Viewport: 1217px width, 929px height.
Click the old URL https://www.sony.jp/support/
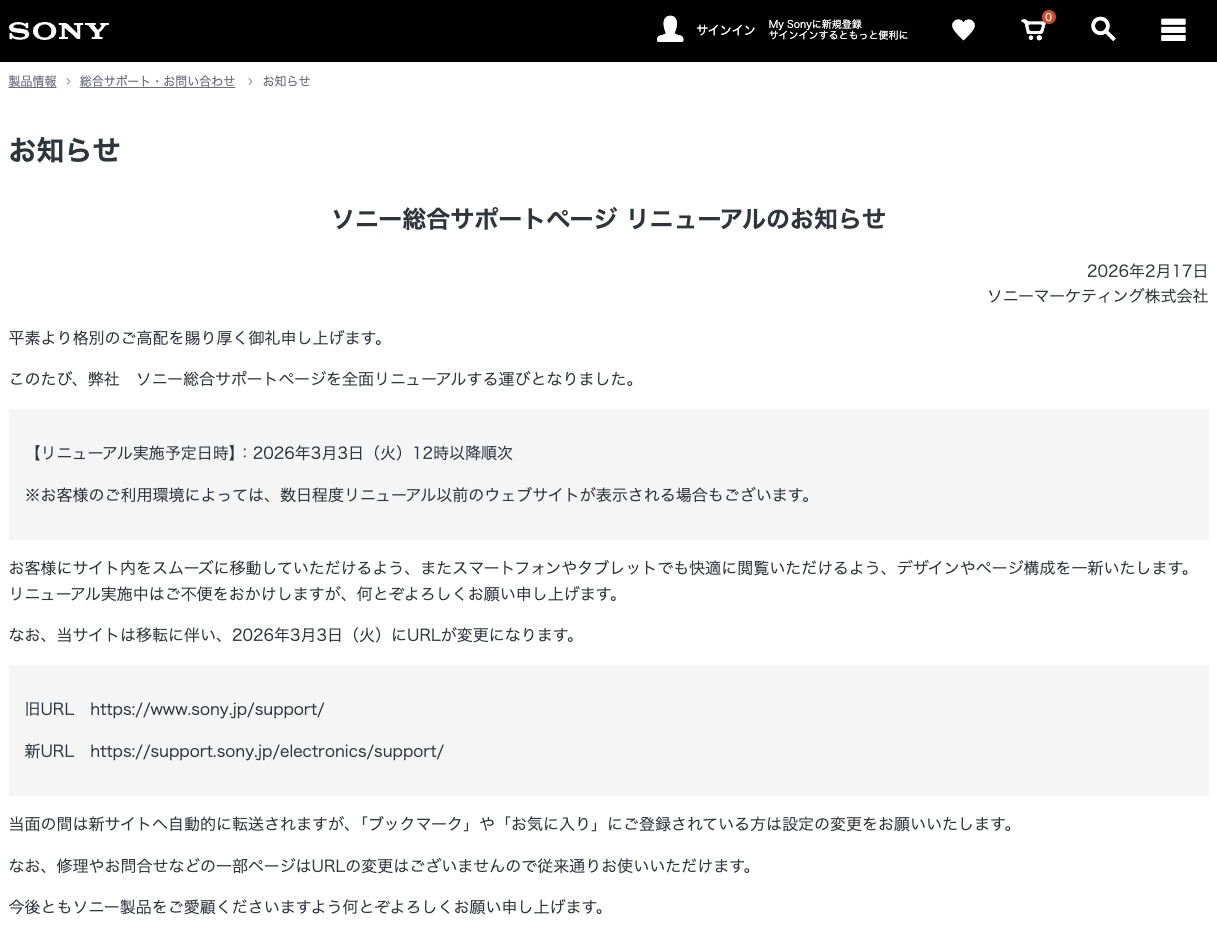(207, 709)
